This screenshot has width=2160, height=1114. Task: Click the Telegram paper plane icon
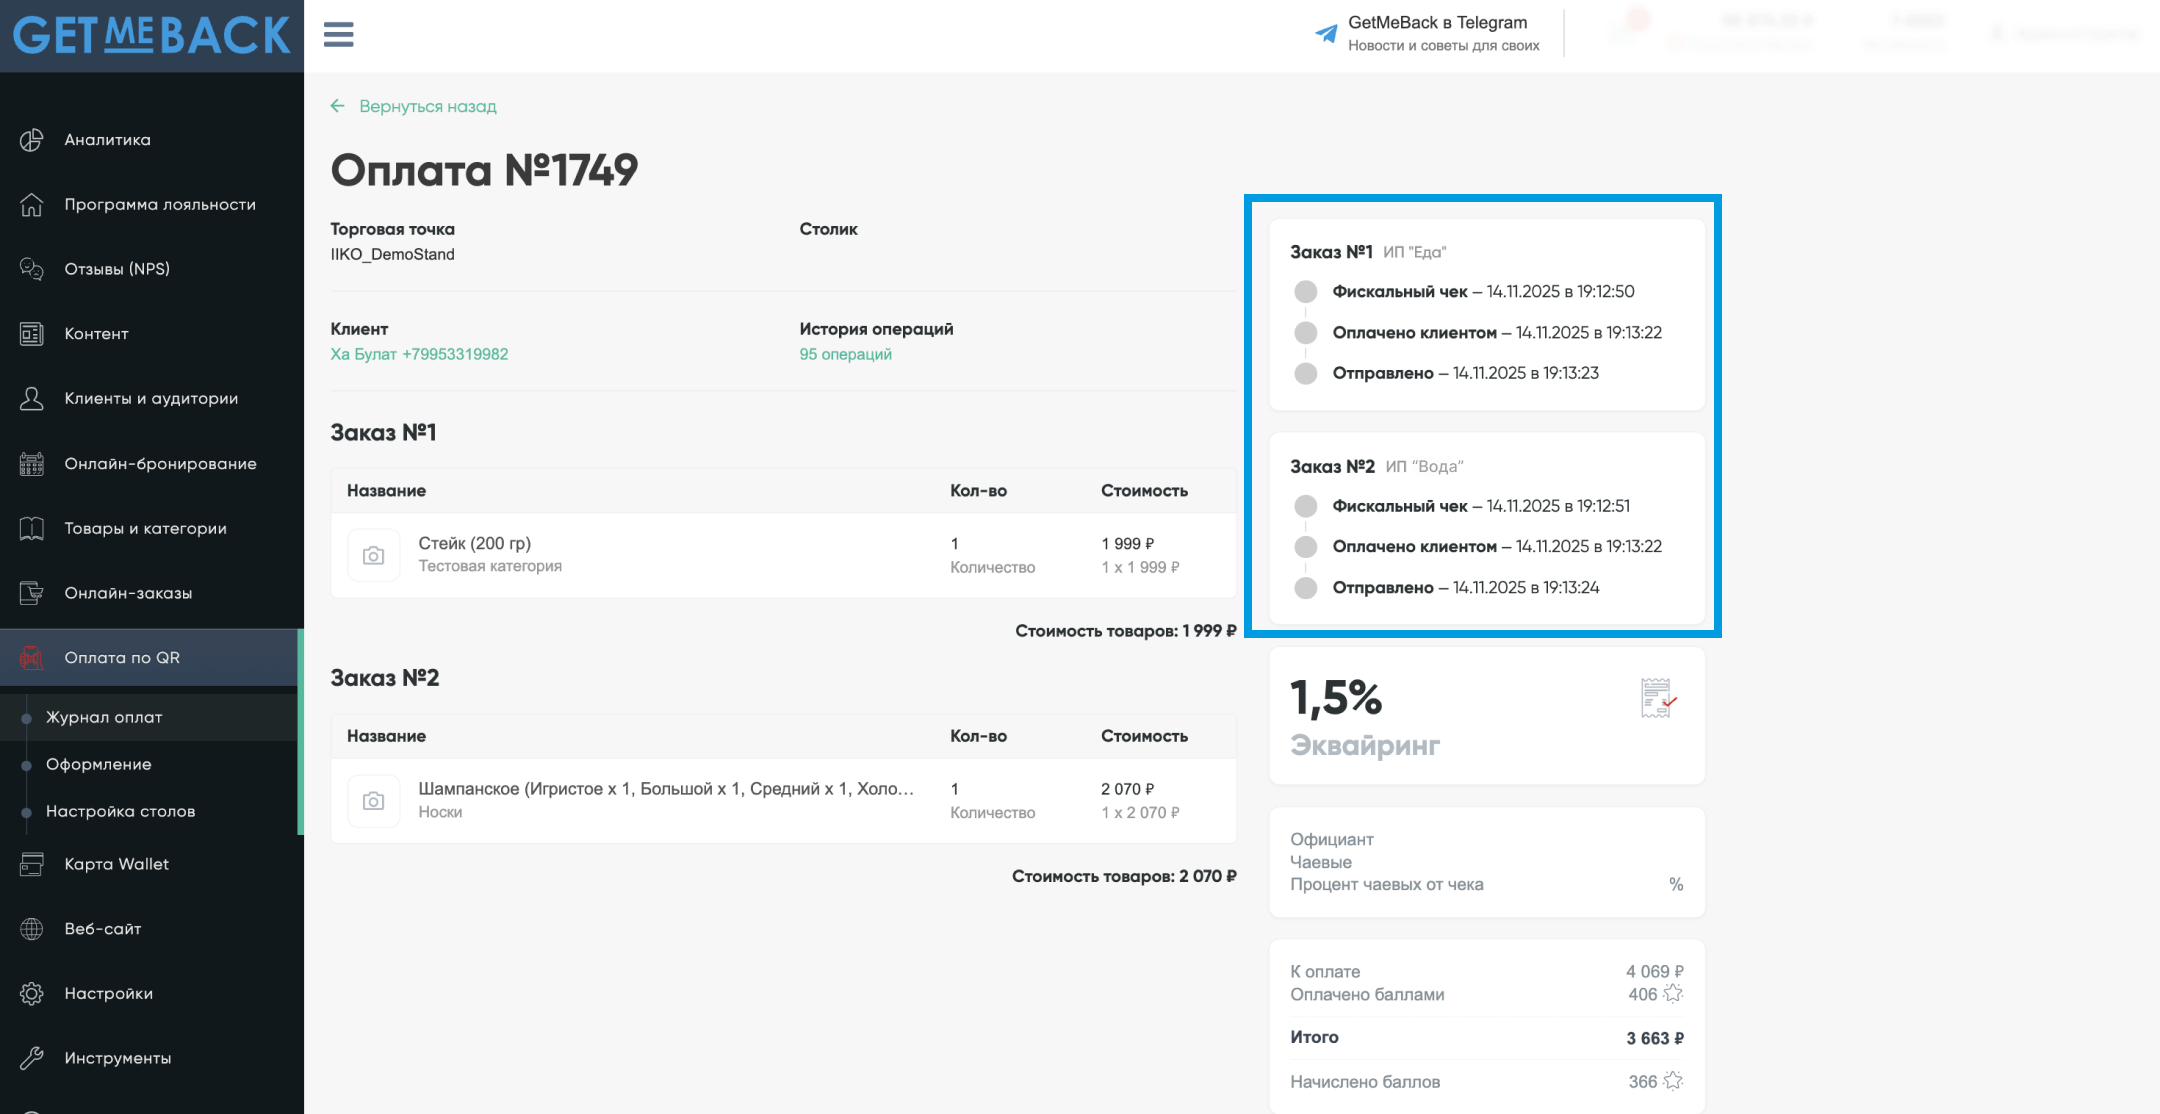point(1326,34)
